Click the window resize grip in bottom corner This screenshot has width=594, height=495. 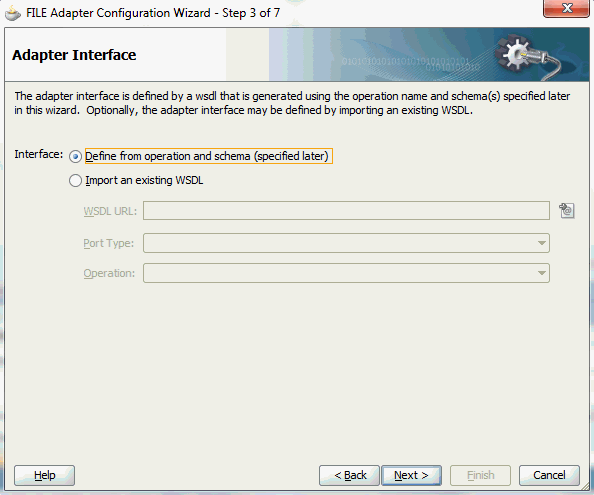pyautogui.click(x=586, y=489)
